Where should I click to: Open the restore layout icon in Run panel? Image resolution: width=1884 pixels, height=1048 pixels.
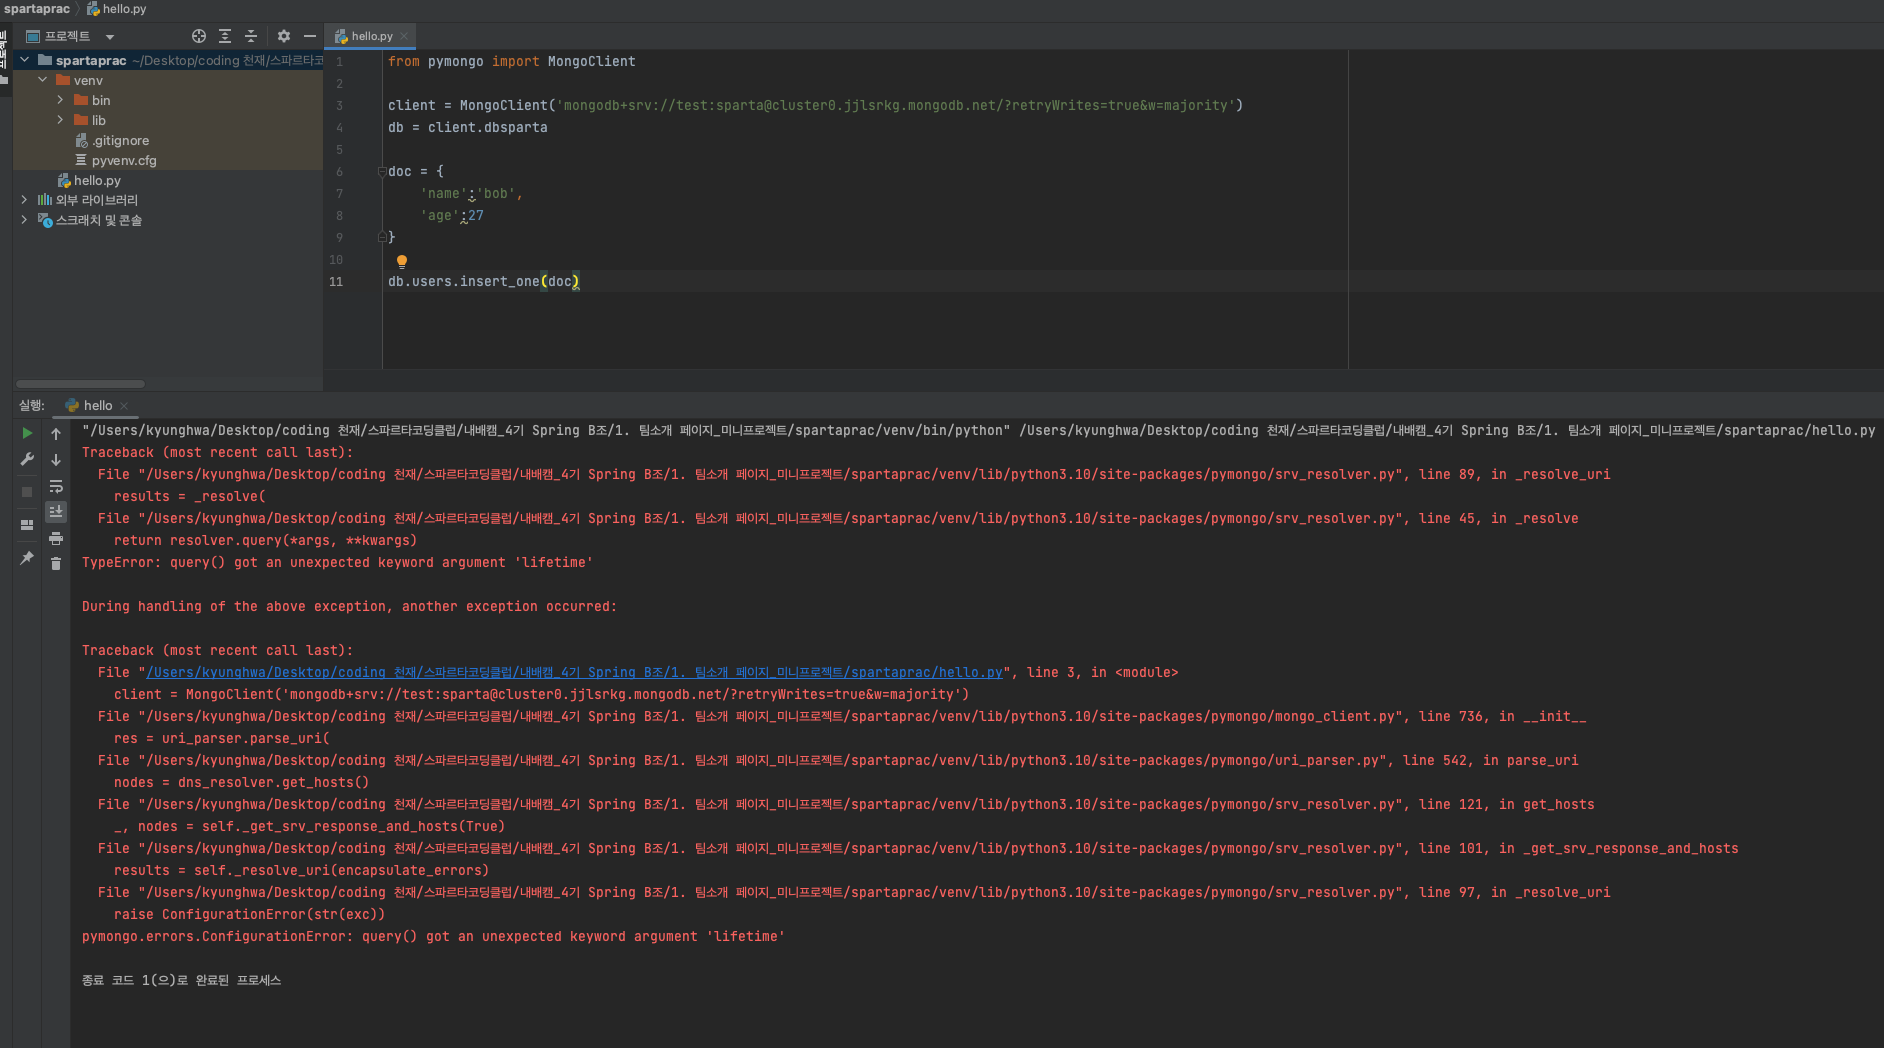(x=27, y=525)
